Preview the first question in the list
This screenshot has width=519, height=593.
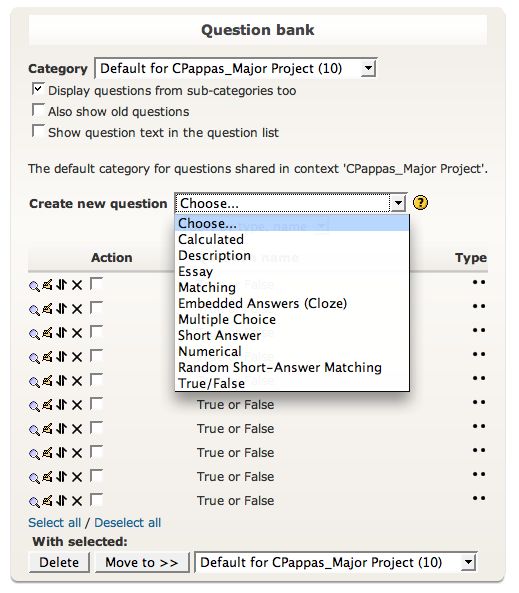click(x=34, y=286)
